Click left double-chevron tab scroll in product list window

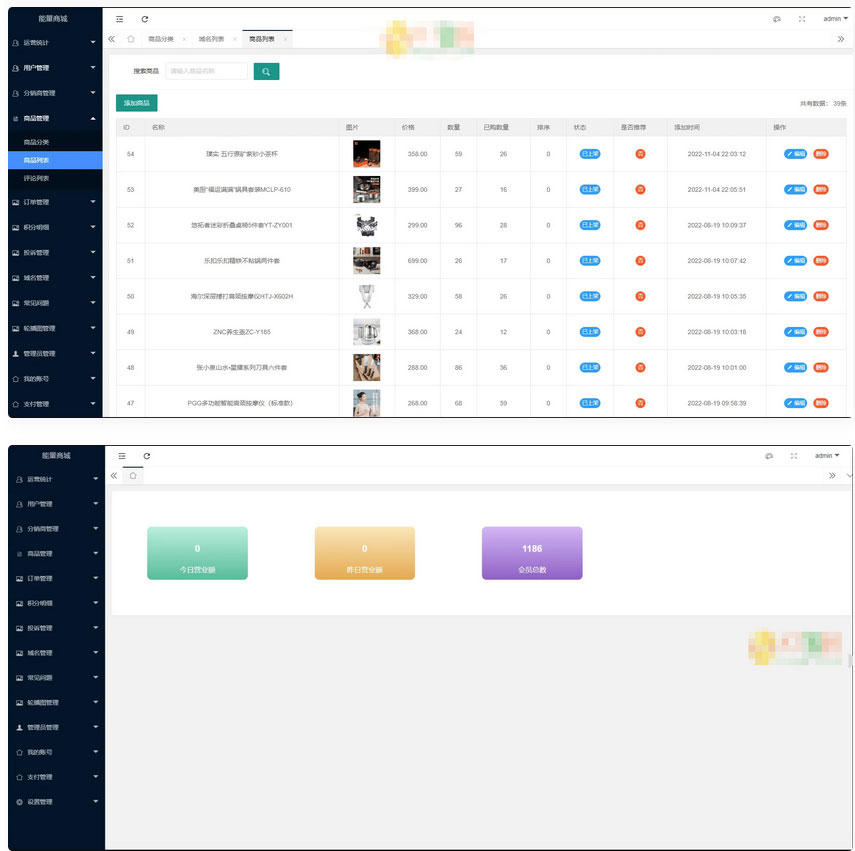tap(112, 39)
